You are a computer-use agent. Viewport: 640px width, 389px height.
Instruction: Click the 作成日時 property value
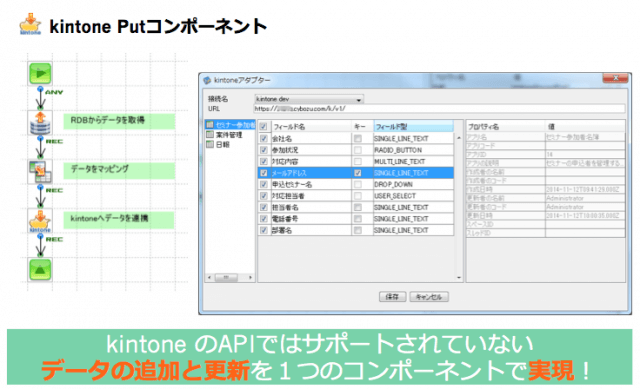[x=585, y=189]
